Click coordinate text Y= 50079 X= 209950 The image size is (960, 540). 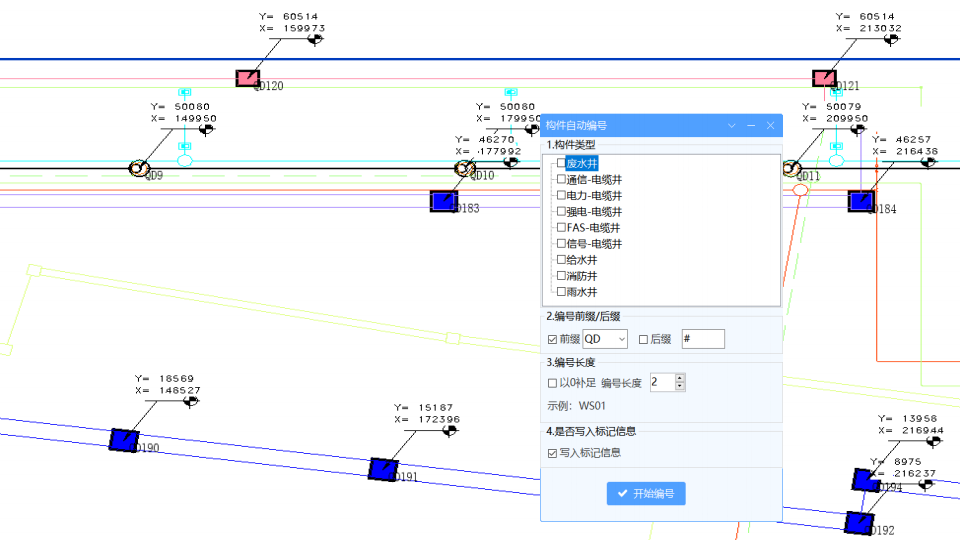tap(835, 113)
